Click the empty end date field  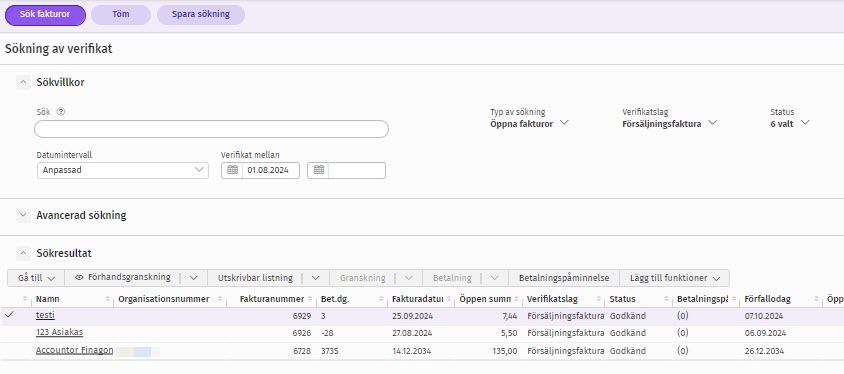pos(356,170)
